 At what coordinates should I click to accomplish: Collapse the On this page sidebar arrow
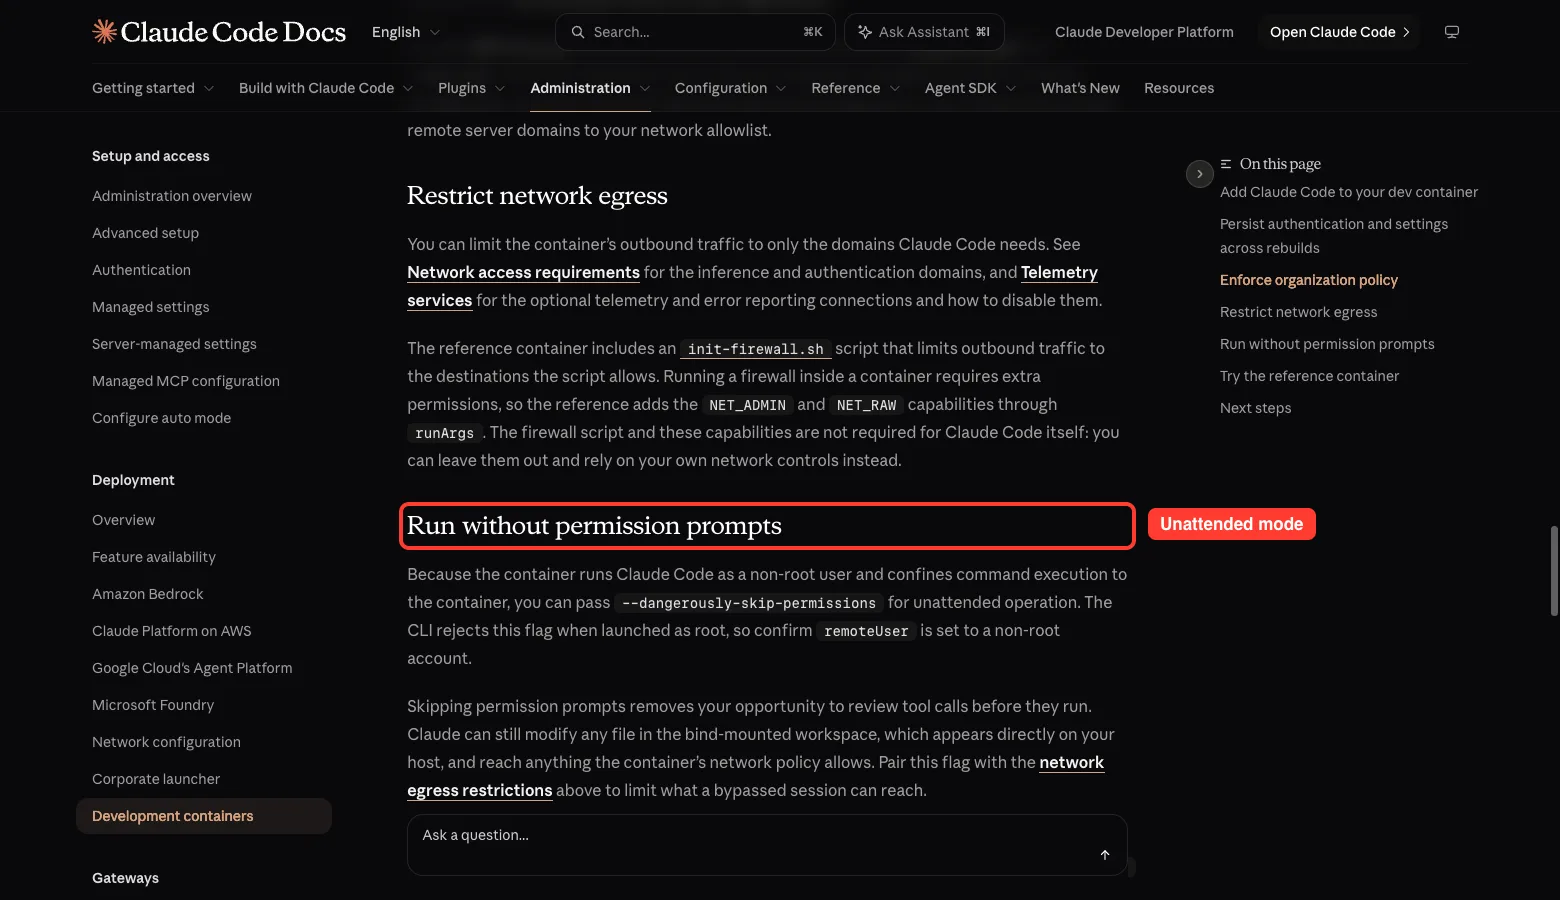(x=1200, y=174)
